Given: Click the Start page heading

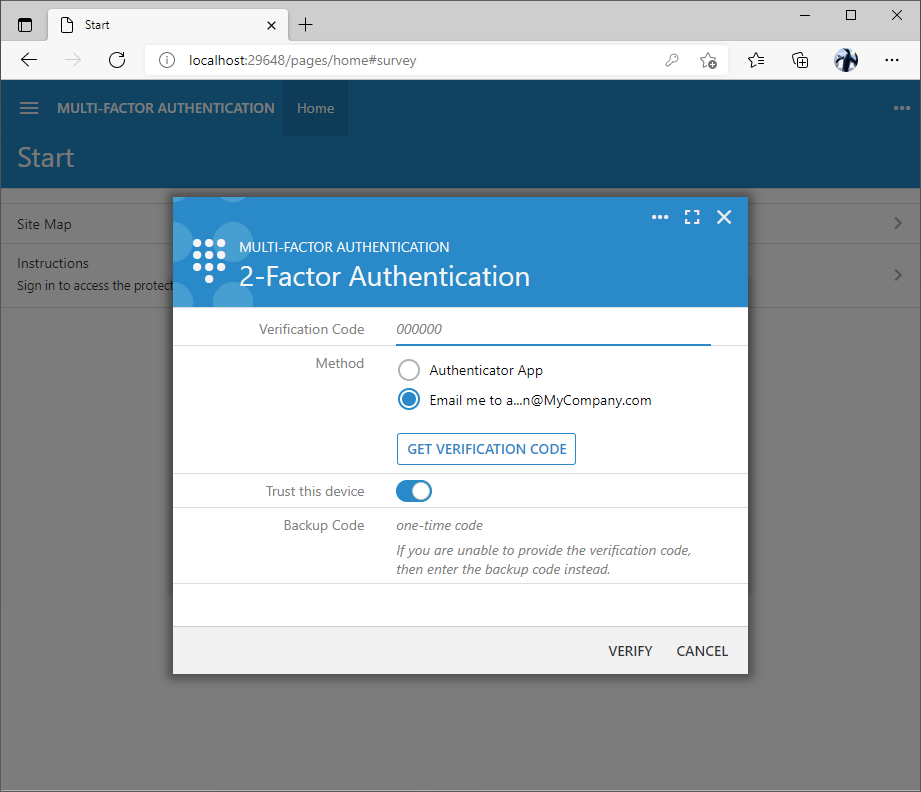Looking at the screenshot, I should (46, 157).
